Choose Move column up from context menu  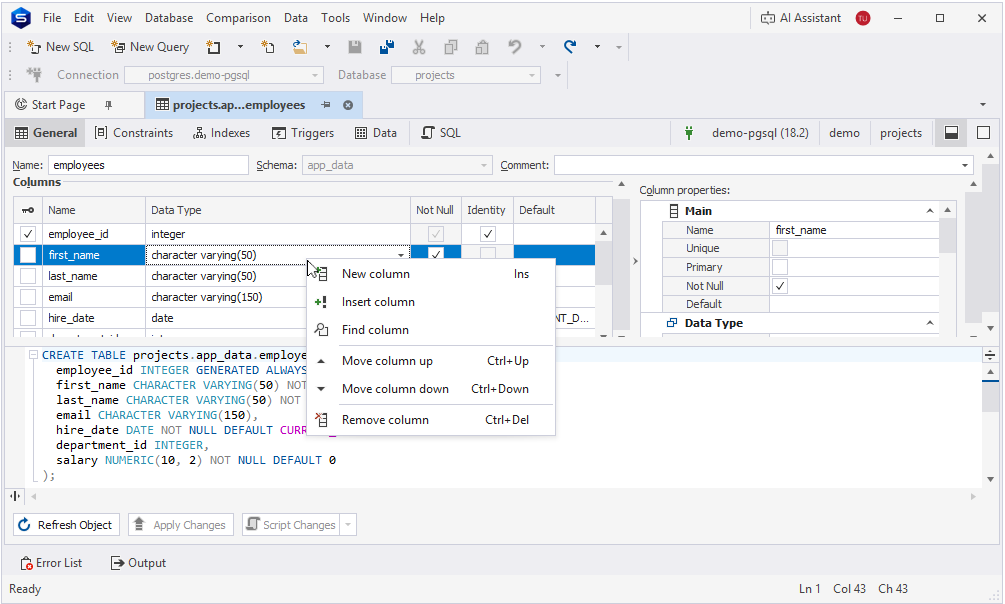pyautogui.click(x=431, y=361)
